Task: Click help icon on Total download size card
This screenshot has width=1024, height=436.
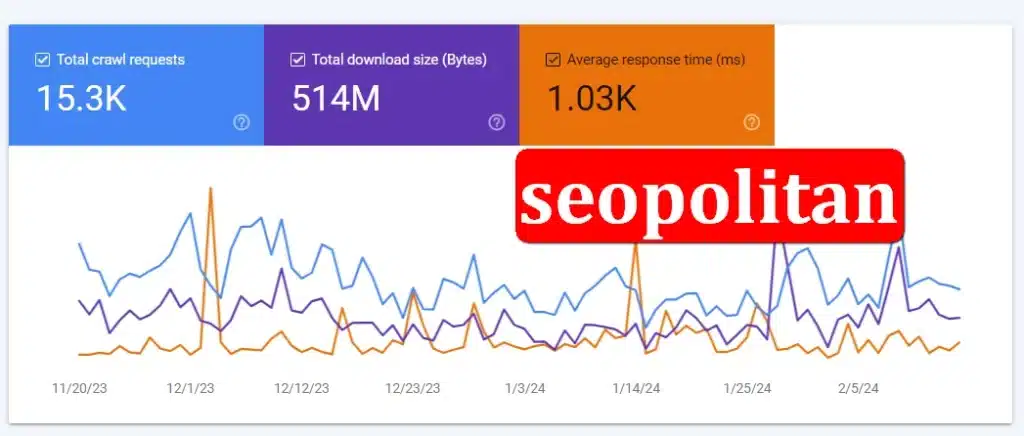Action: [496, 122]
